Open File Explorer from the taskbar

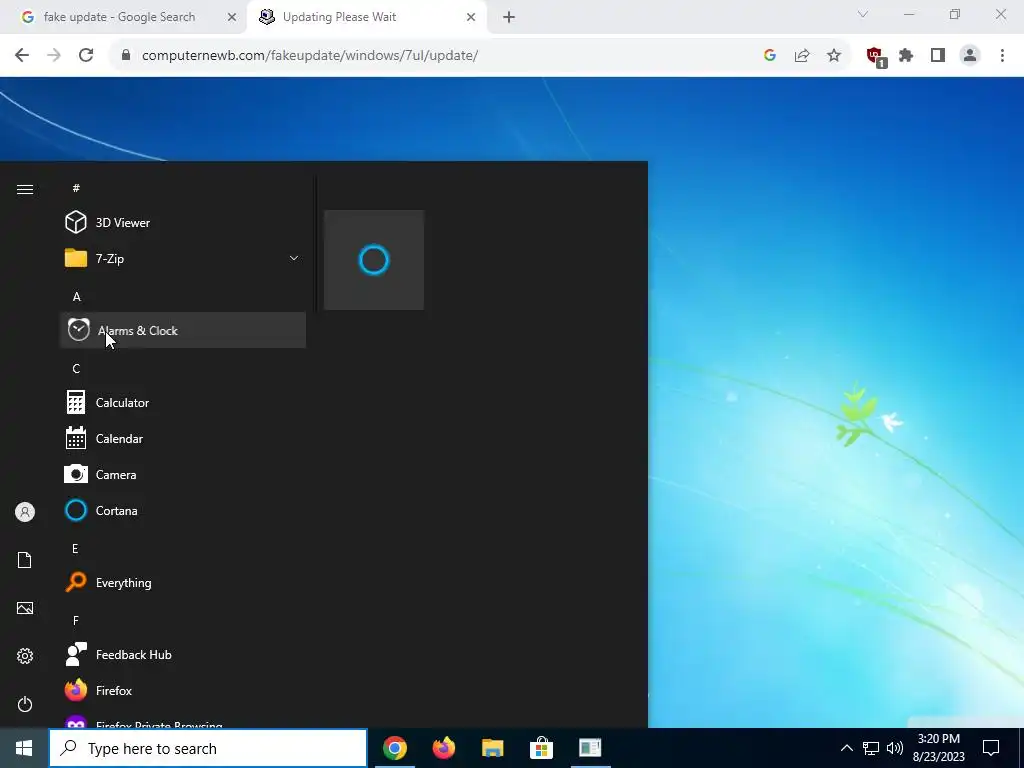click(492, 748)
